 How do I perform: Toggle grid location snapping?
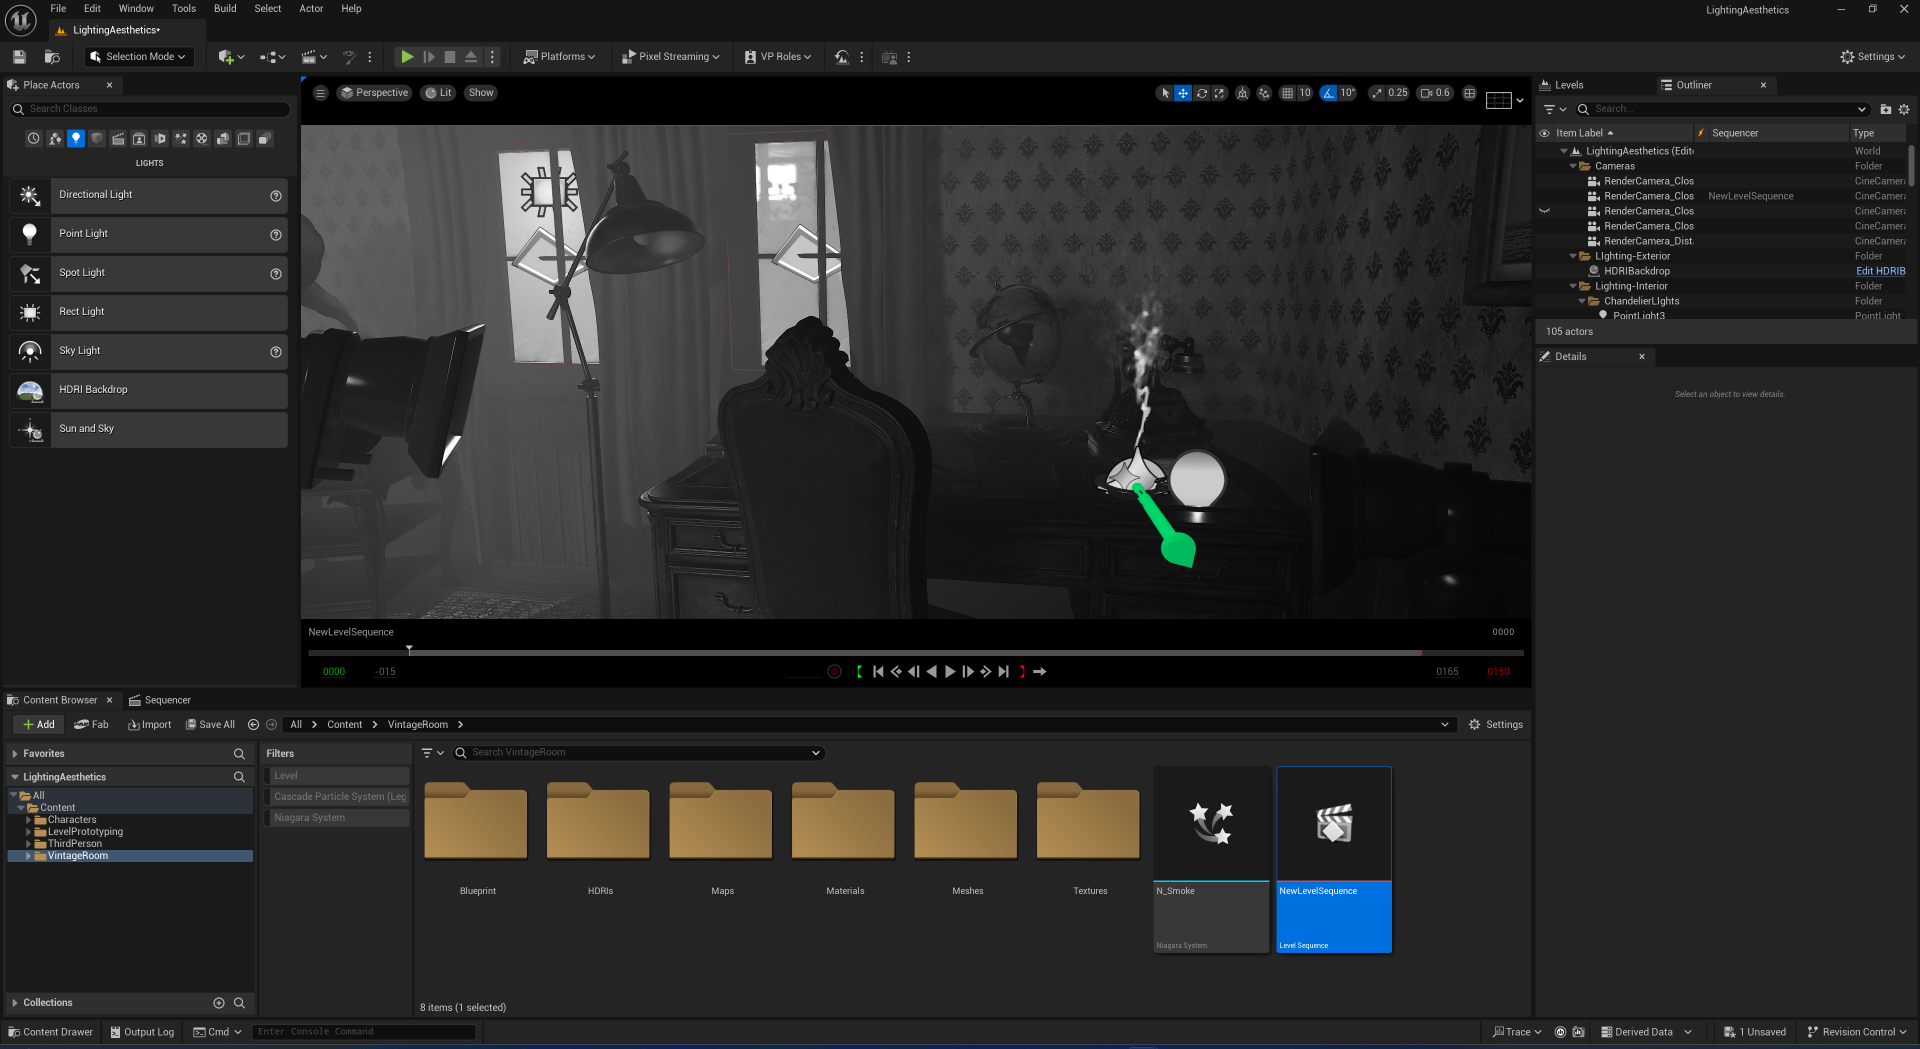1288,93
